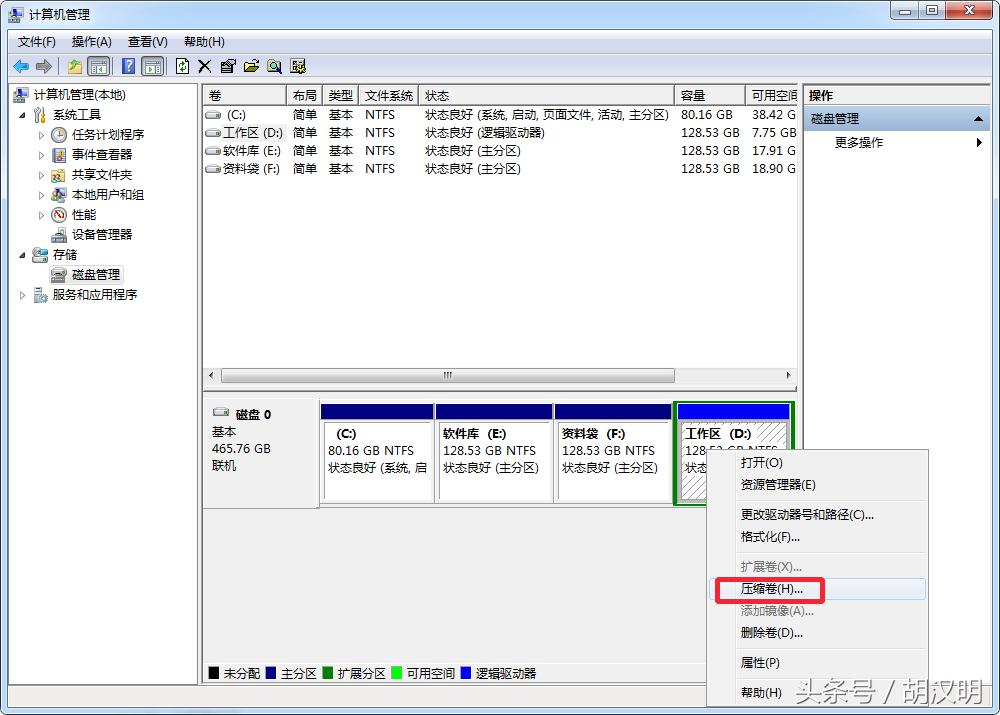
Task: Select 格式化(F)... in the context menu
Action: [x=770, y=537]
